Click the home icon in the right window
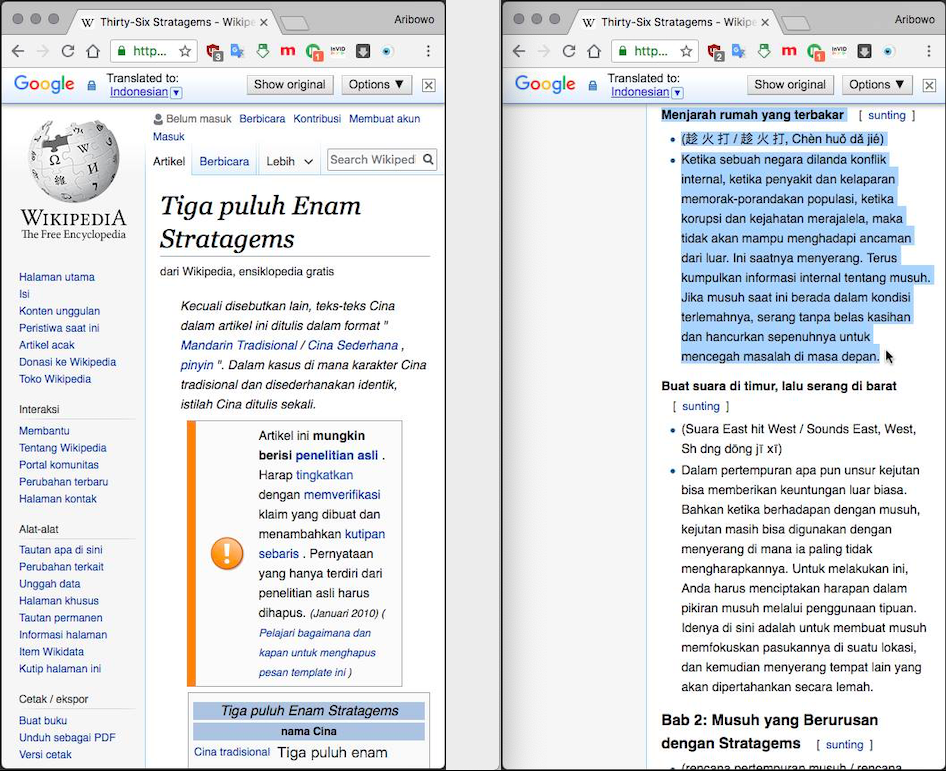The height and width of the screenshot is (771, 946). (x=593, y=51)
